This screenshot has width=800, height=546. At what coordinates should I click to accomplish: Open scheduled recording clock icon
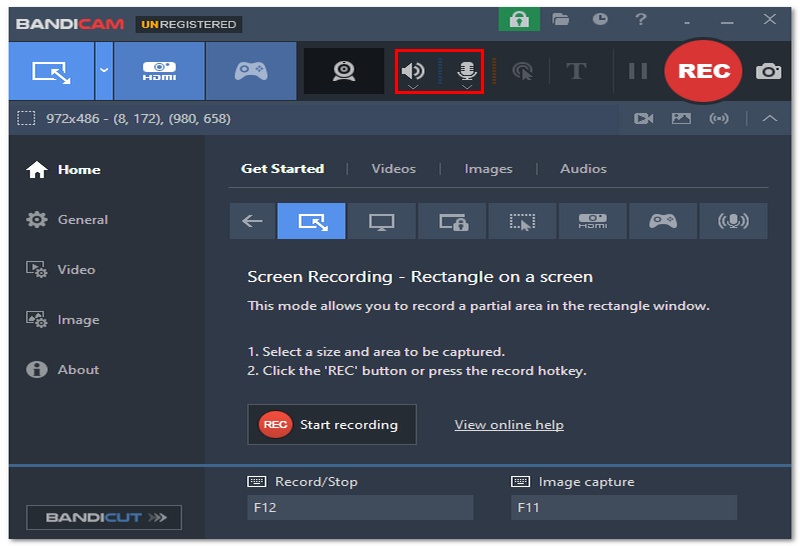(600, 19)
